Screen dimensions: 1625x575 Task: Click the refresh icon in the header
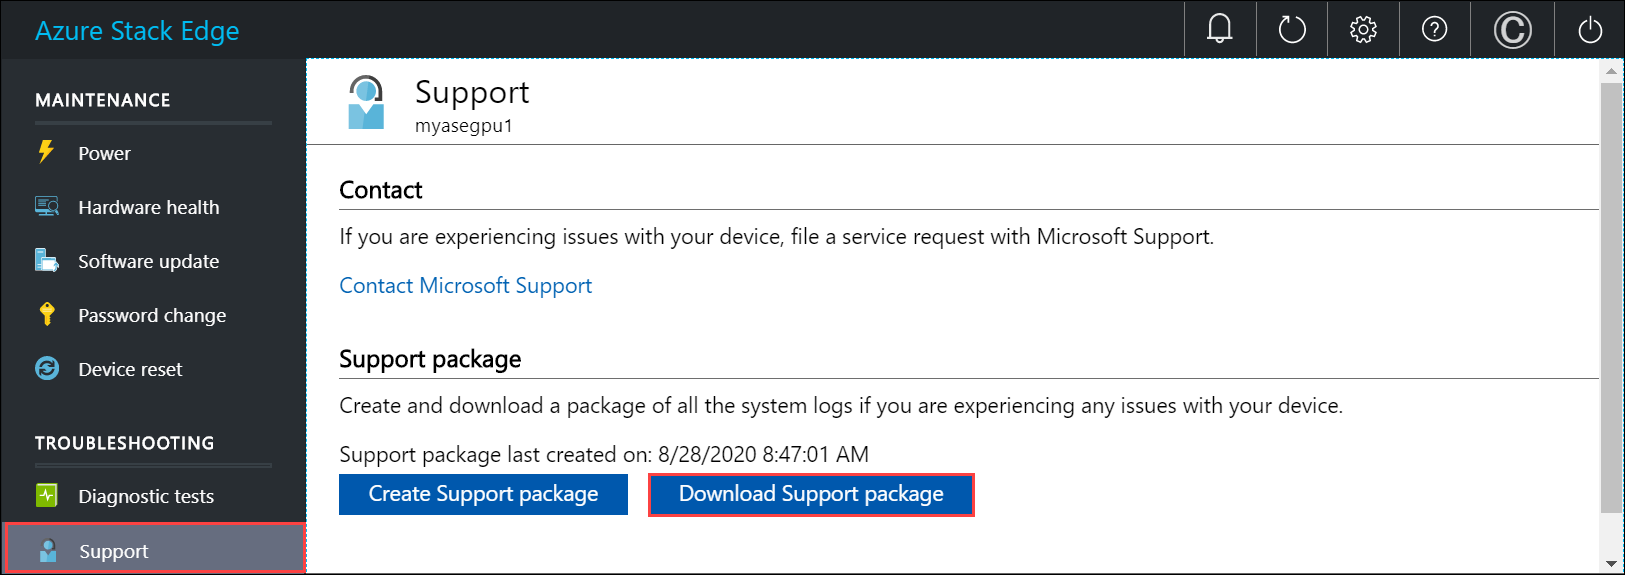pyautogui.click(x=1292, y=30)
